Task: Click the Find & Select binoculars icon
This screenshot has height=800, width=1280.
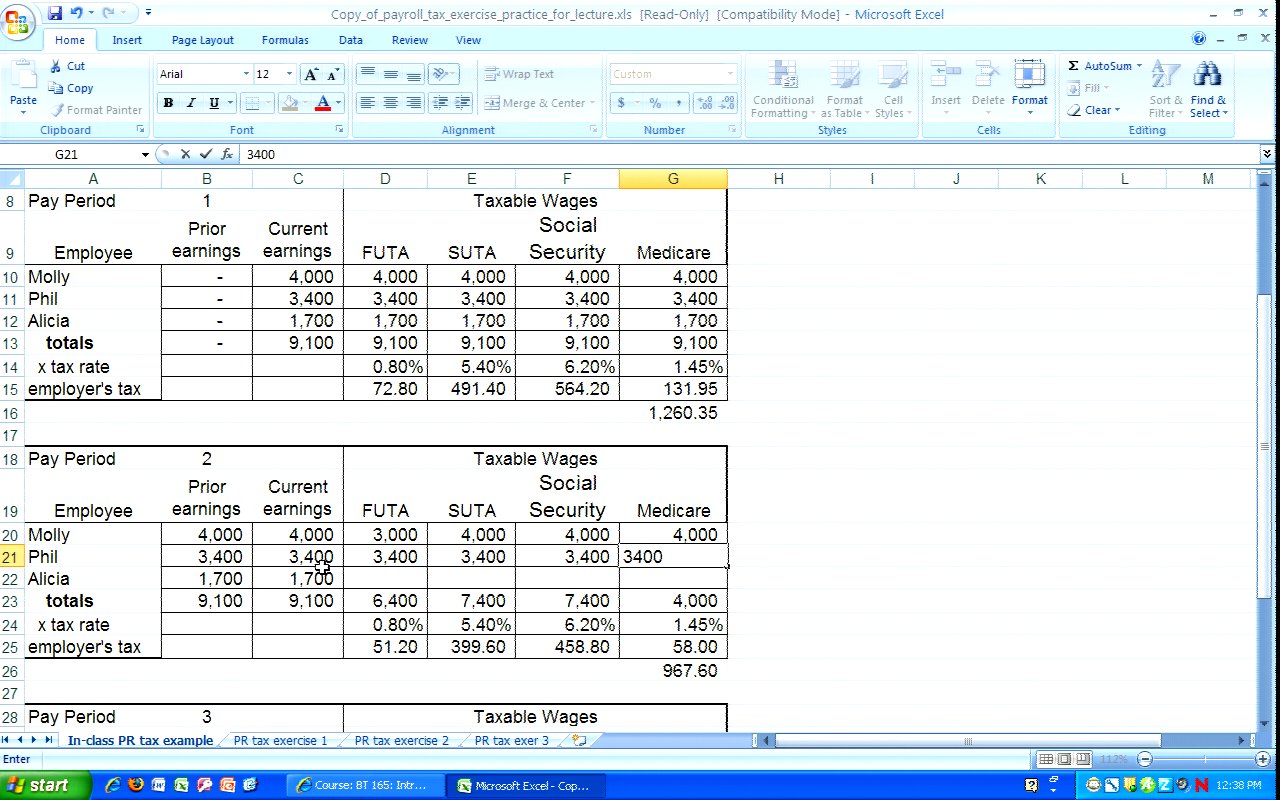Action: click(1208, 75)
